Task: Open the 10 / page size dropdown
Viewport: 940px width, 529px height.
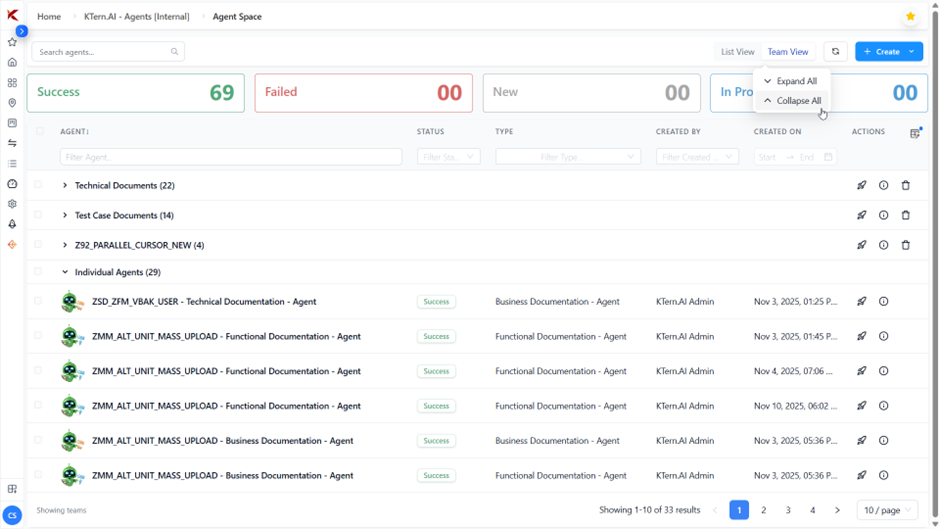Action: (x=886, y=510)
